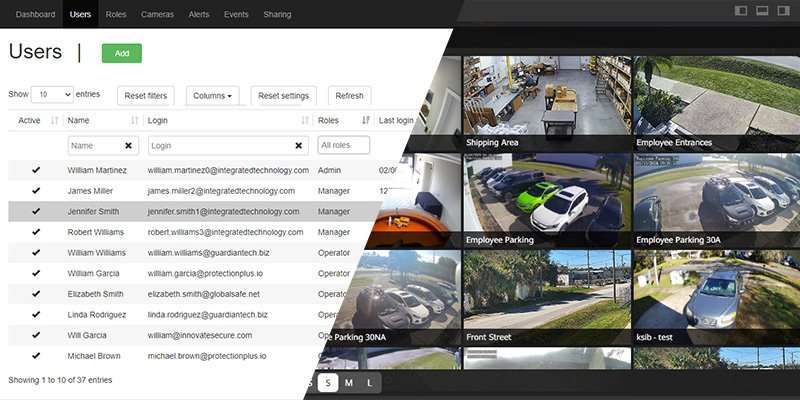Open the Employee Parking camera feed
Screen dimensions: 800x400
pyautogui.click(x=547, y=200)
